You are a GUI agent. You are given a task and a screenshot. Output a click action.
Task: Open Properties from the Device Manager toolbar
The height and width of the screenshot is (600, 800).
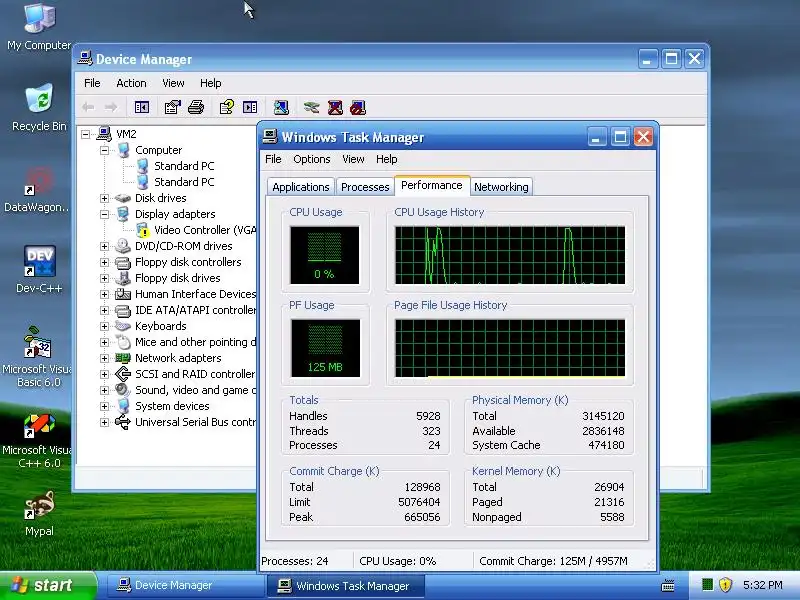coord(172,107)
